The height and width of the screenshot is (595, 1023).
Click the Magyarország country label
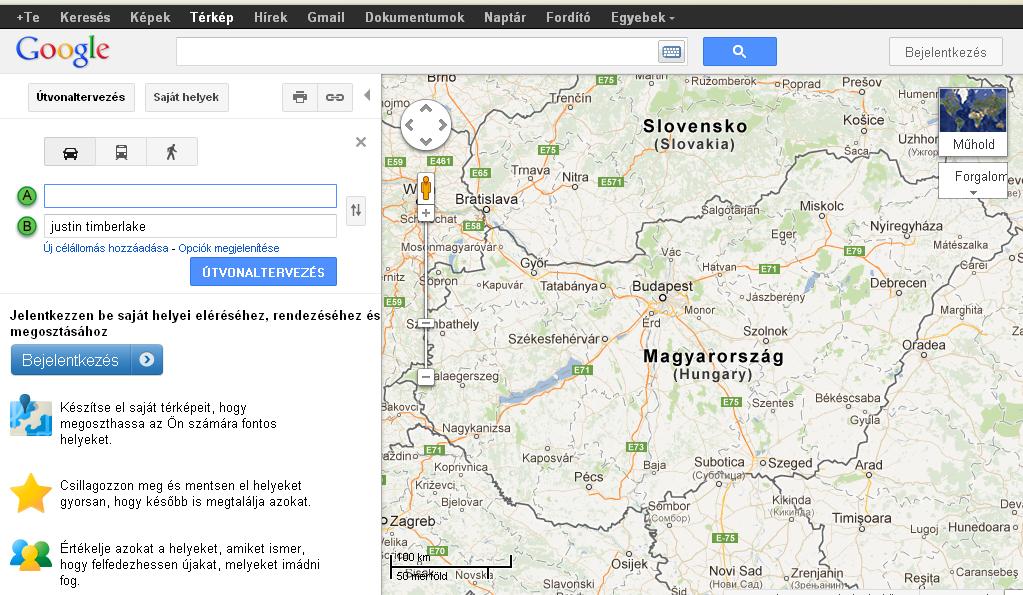click(713, 356)
